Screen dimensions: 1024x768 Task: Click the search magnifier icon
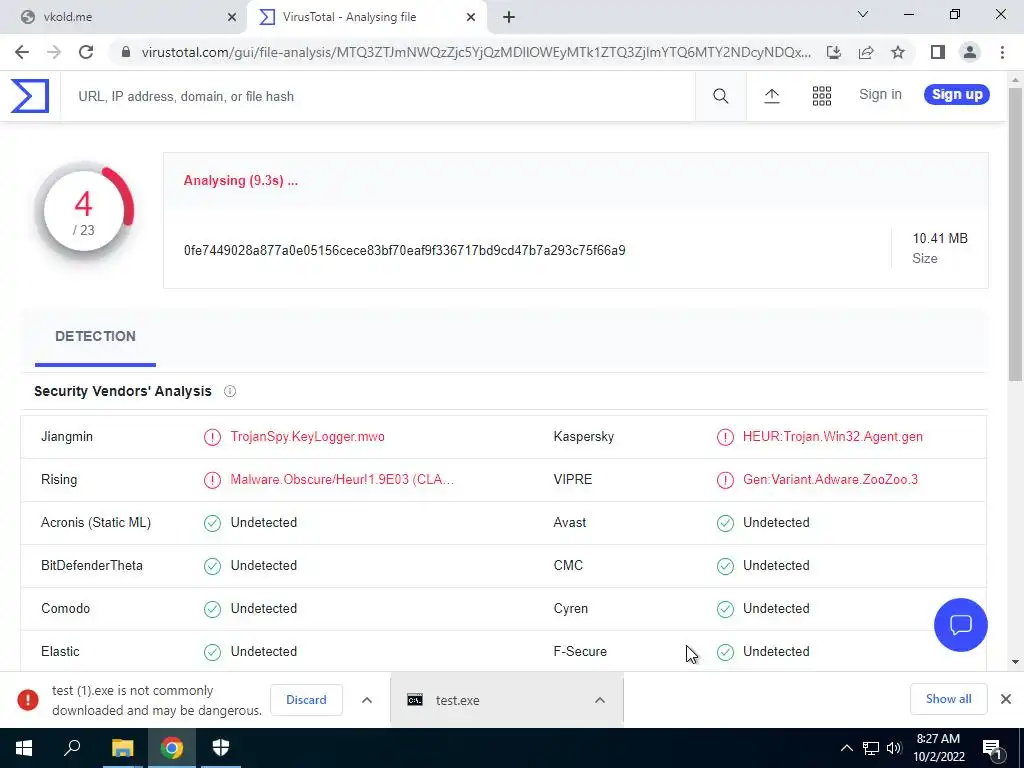[720, 96]
